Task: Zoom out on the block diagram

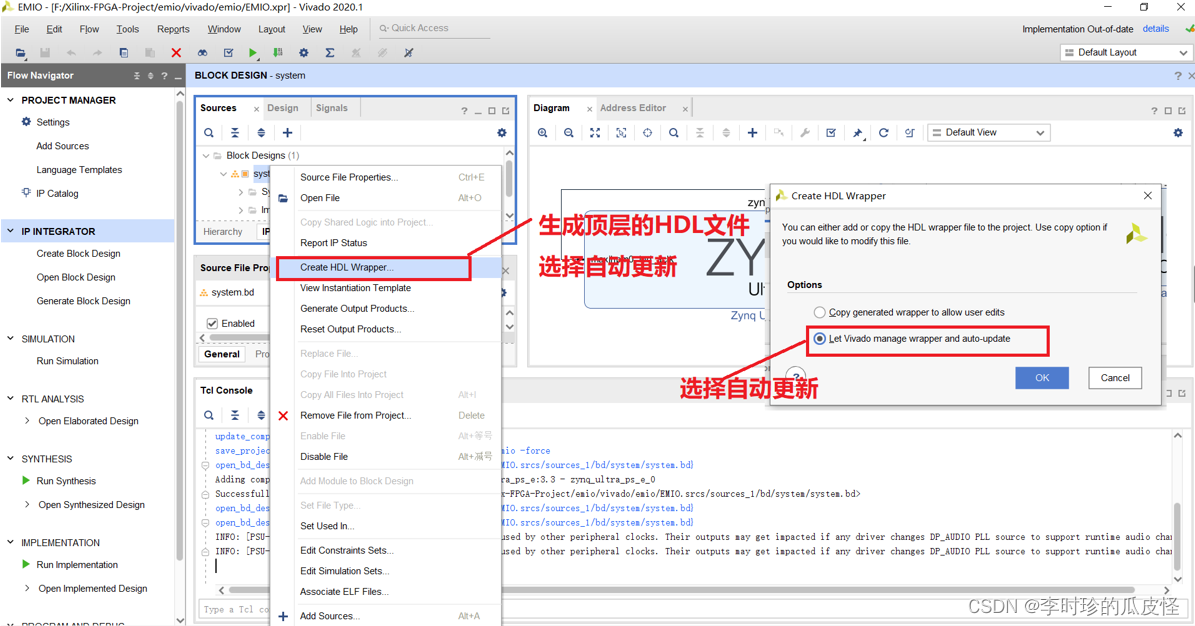Action: [x=569, y=133]
